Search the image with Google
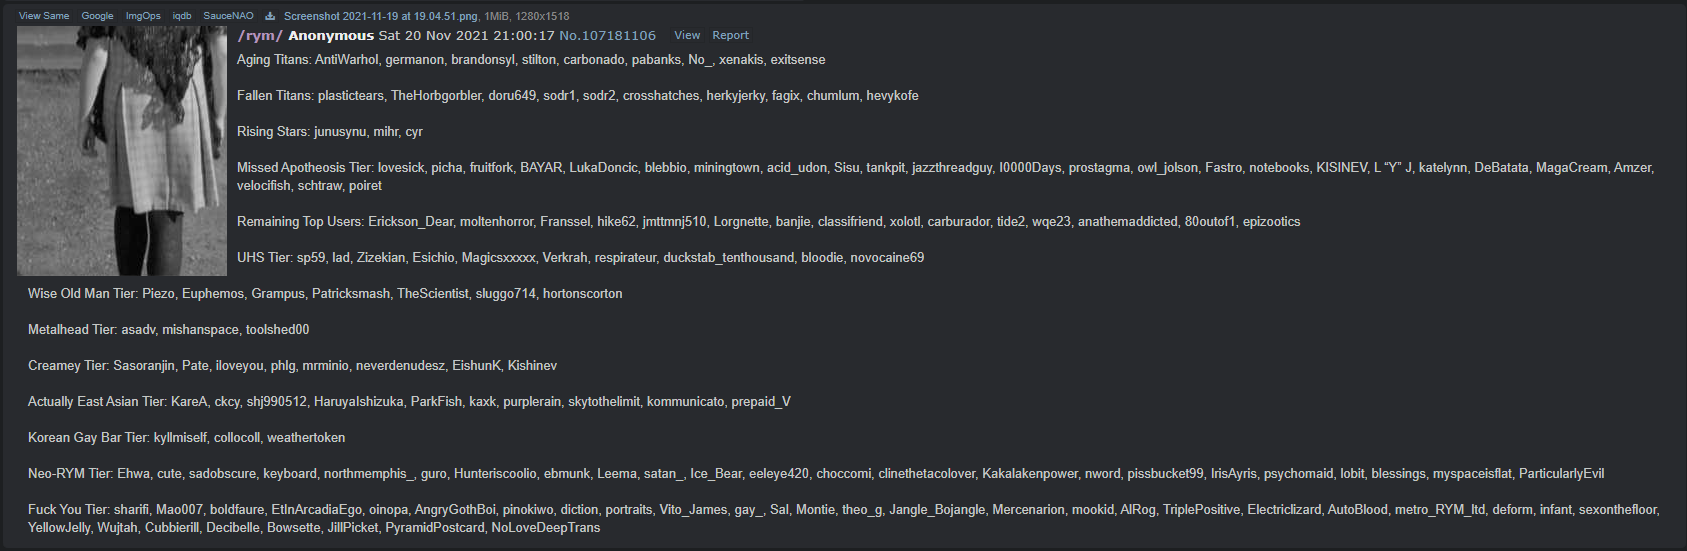Screen dimensions: 1687x551 pos(97,16)
